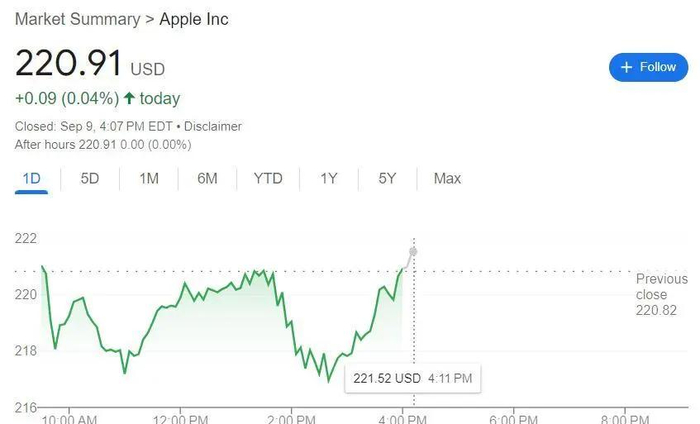
Task: Click the 12:00 PM axis label
Action: [181, 414]
